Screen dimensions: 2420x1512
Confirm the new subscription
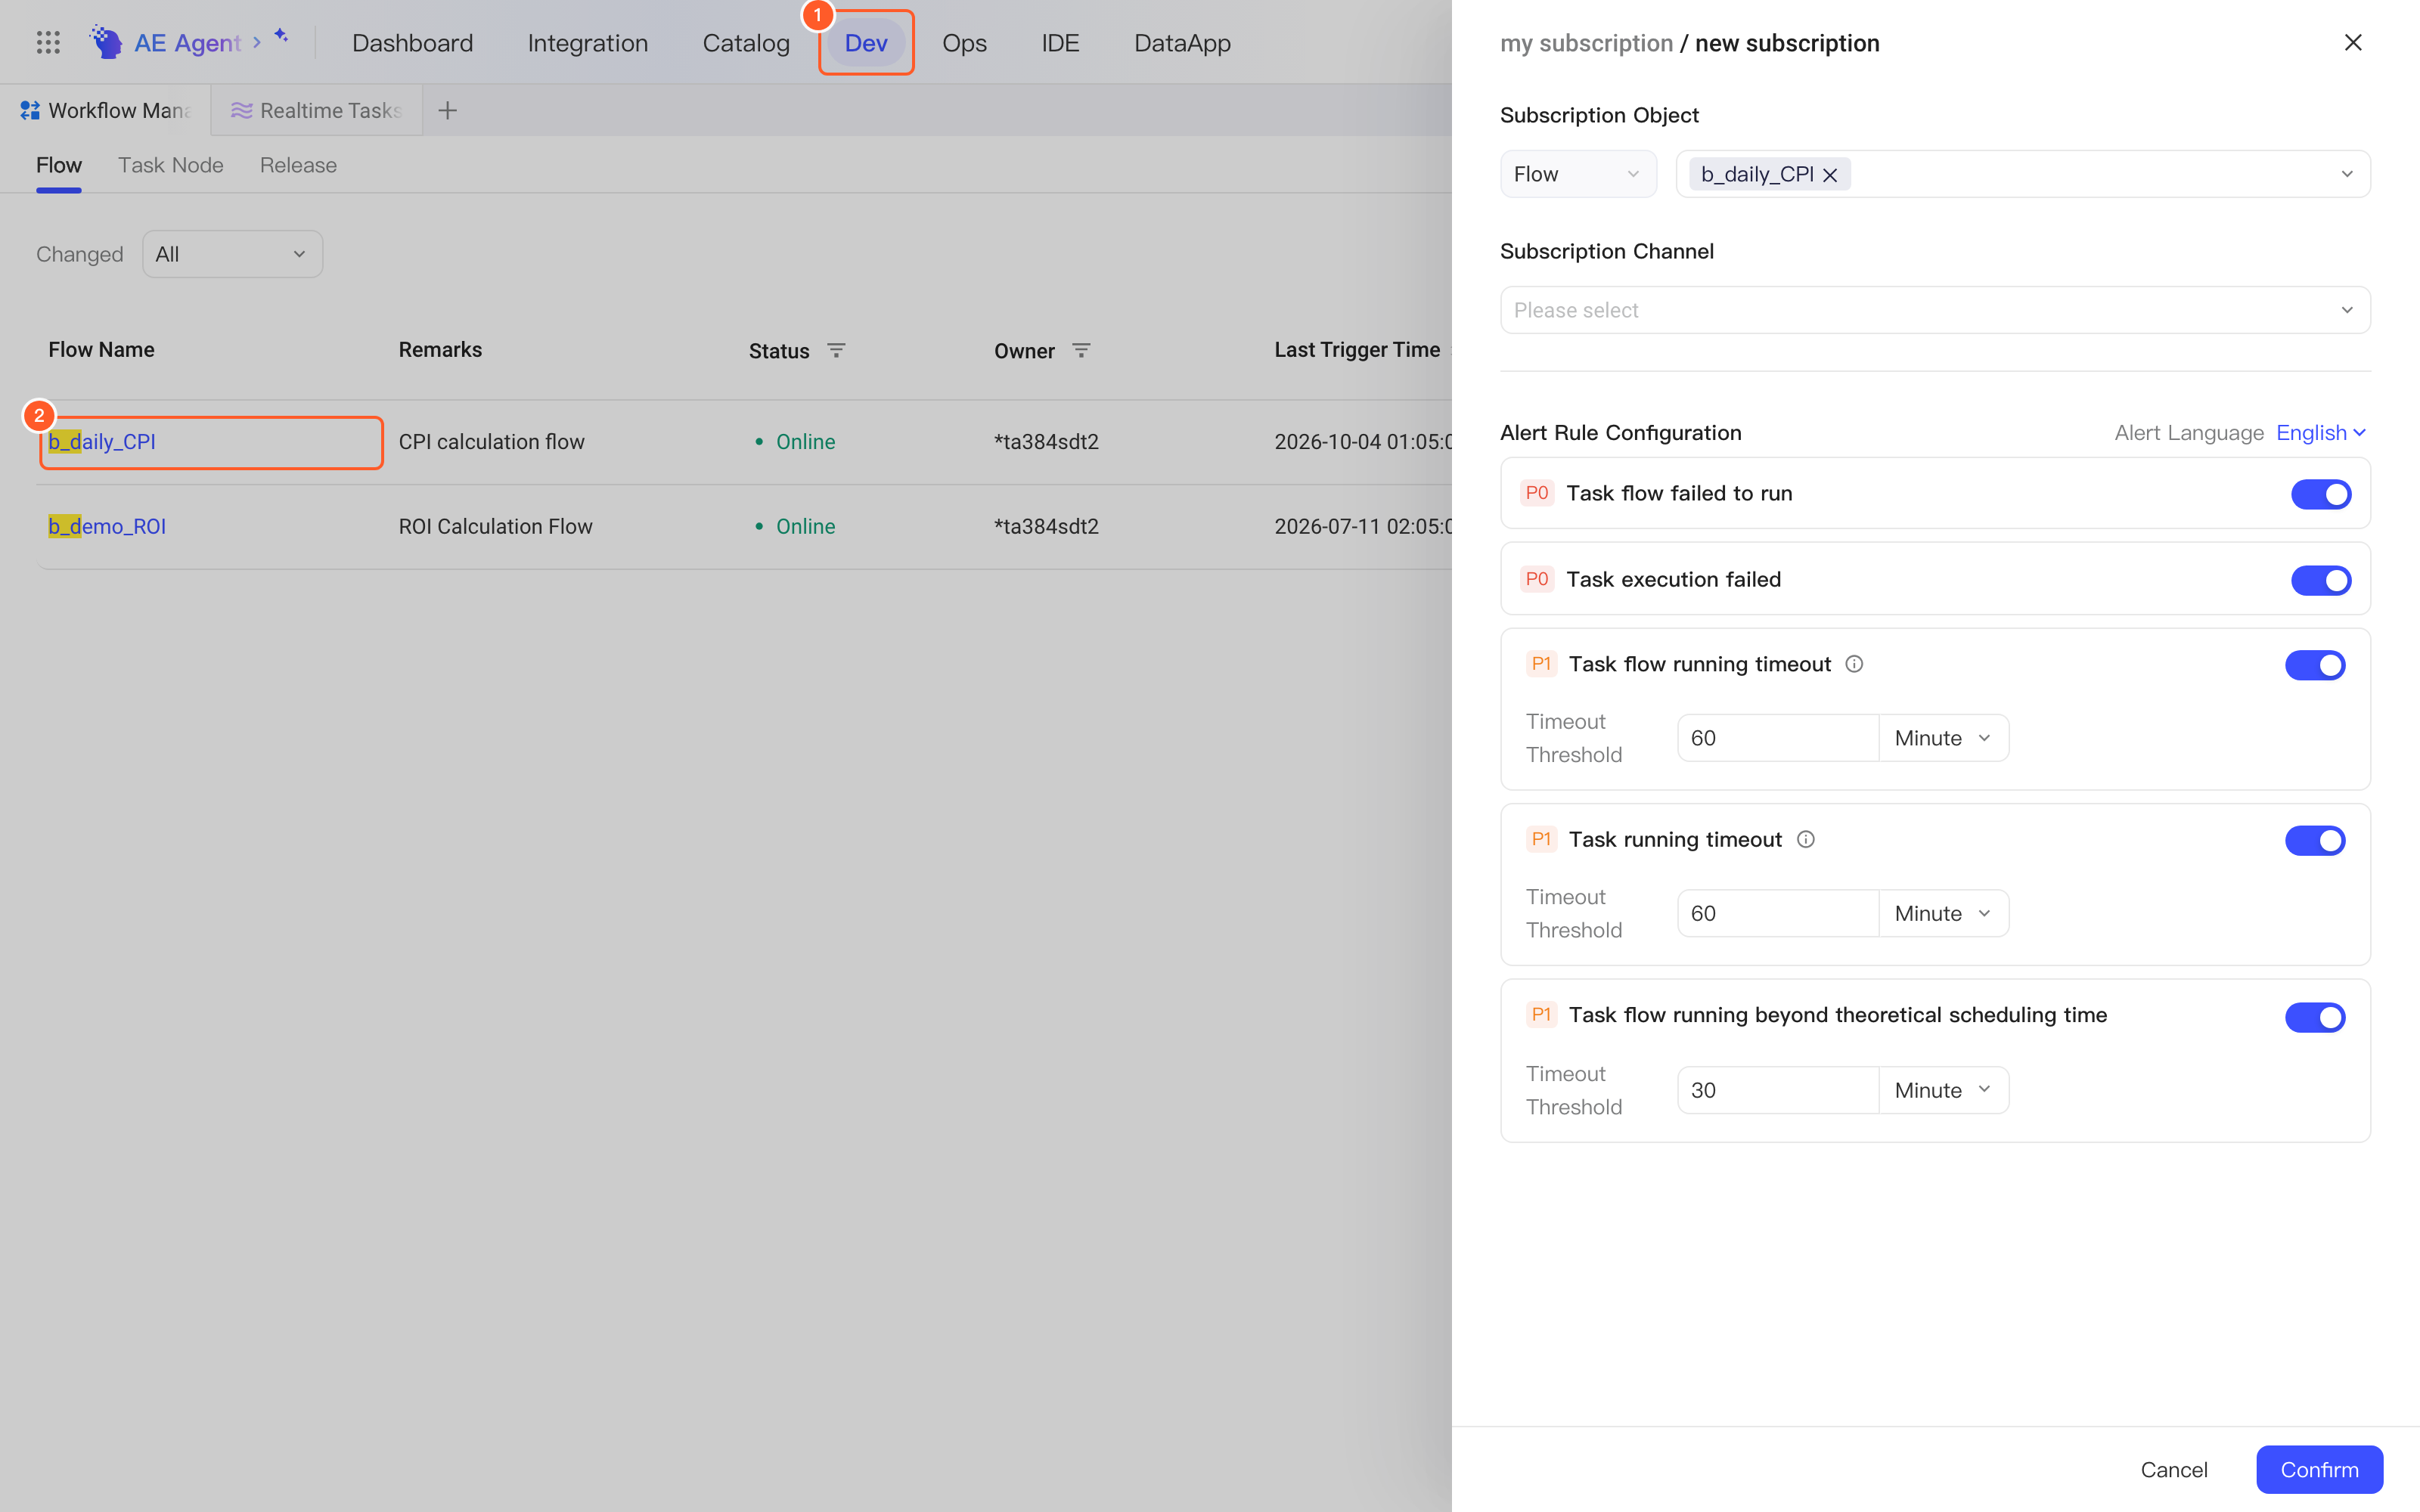click(x=2319, y=1469)
